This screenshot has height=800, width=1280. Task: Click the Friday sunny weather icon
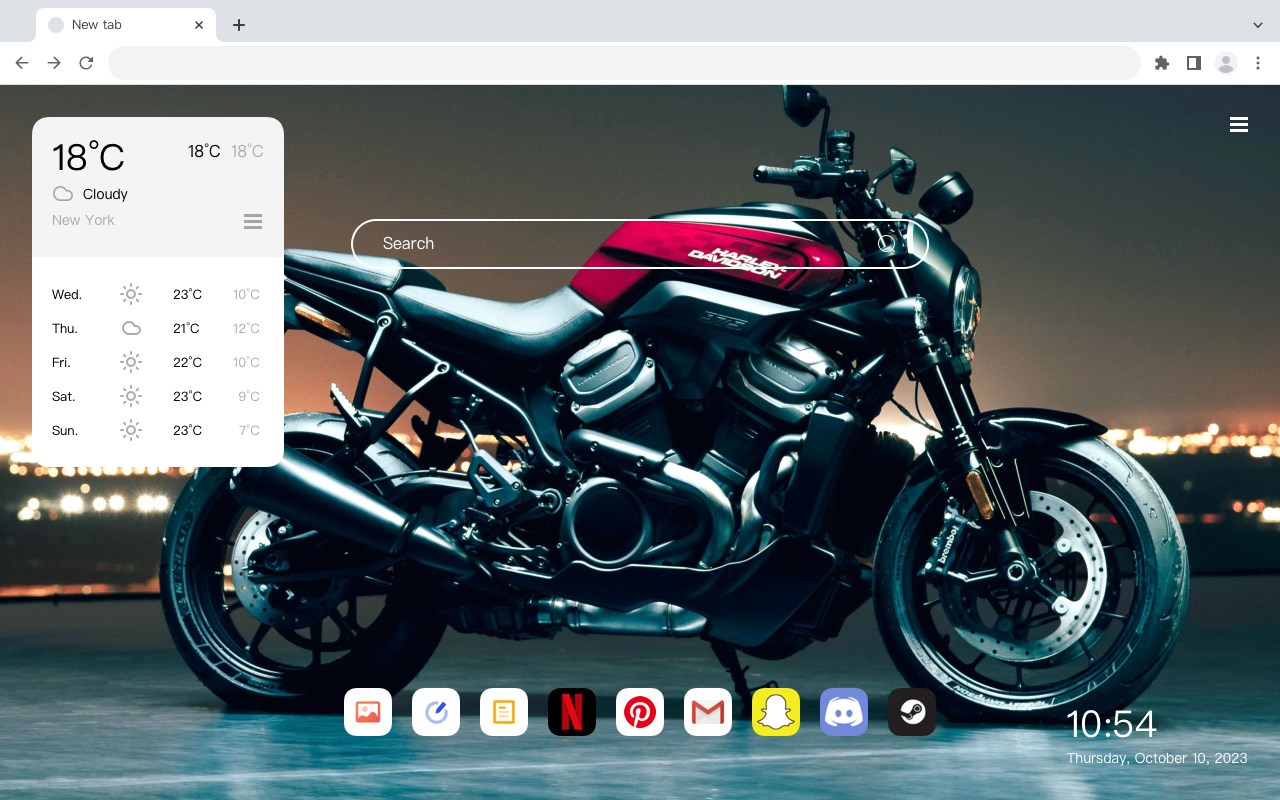point(131,362)
